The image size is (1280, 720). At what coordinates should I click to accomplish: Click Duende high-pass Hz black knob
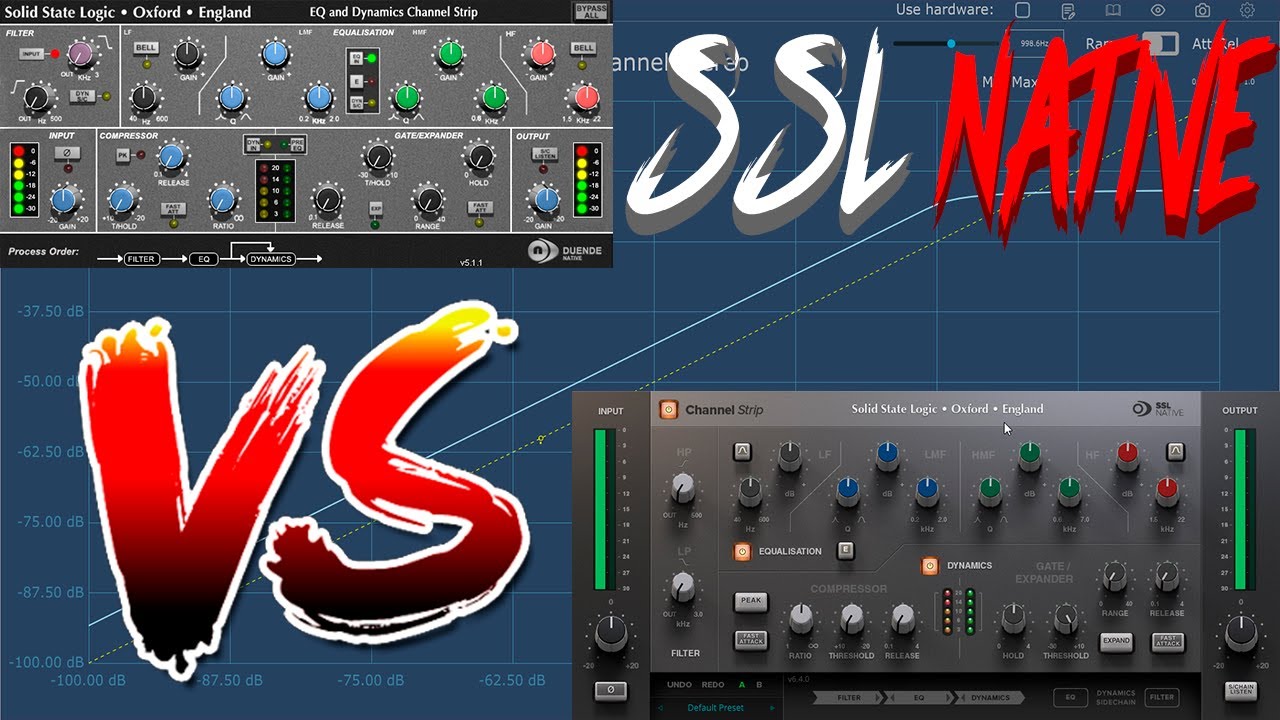click(36, 98)
